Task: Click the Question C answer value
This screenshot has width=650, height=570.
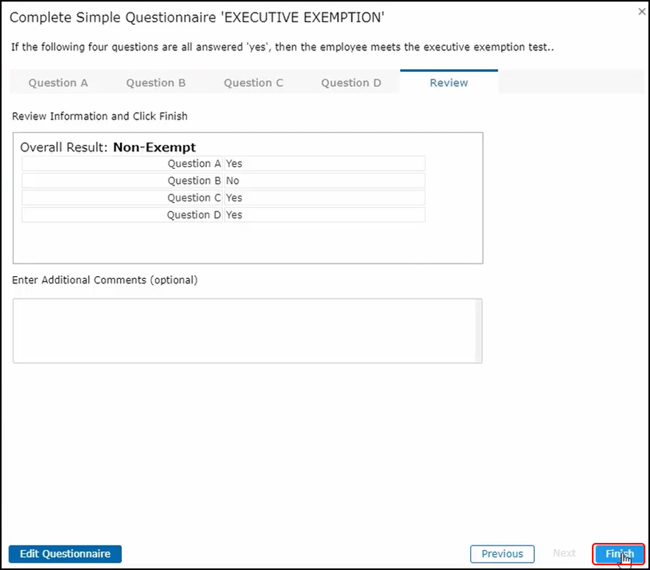Action: click(x=323, y=198)
